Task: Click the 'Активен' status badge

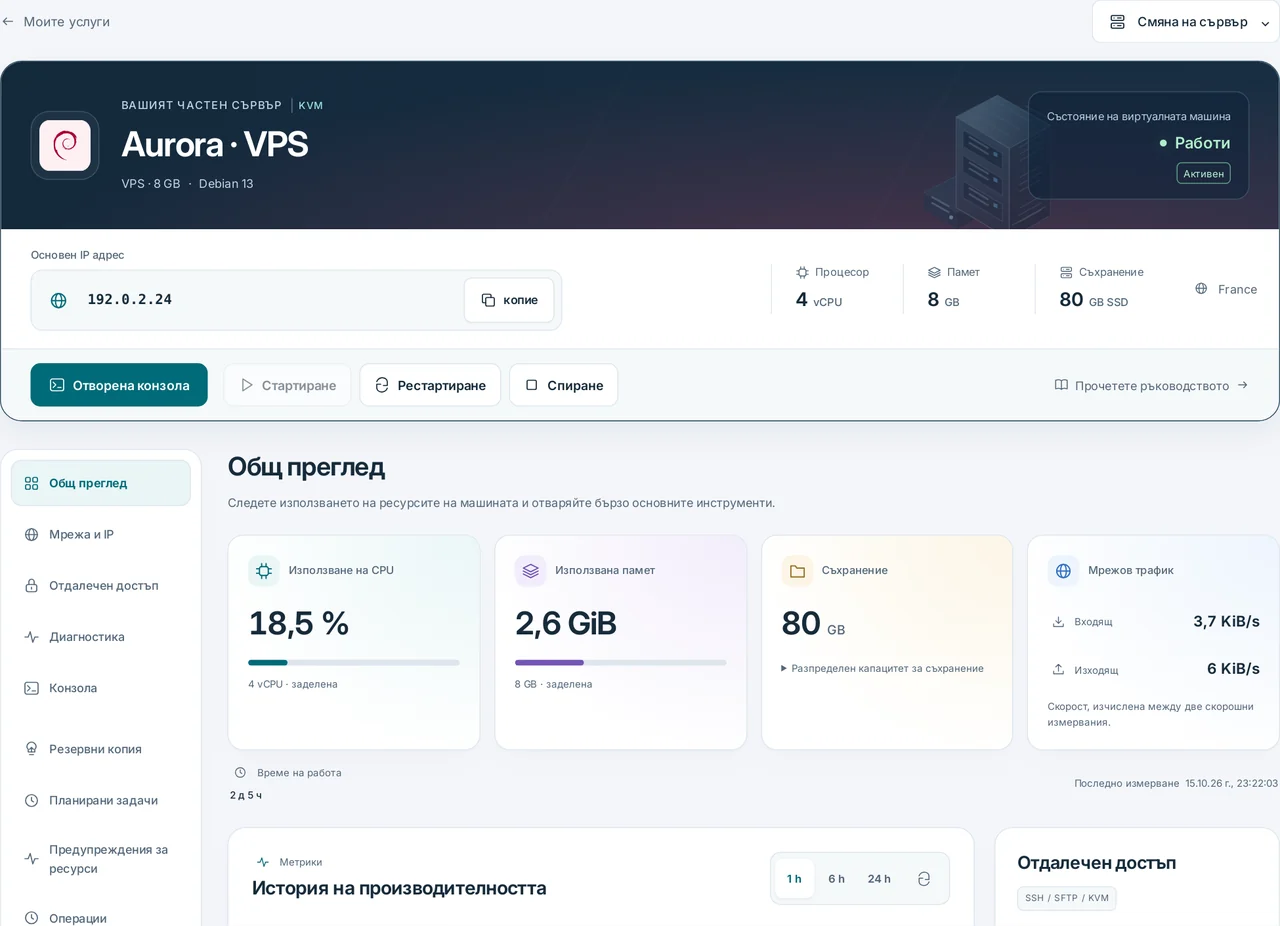Action: click(1203, 174)
